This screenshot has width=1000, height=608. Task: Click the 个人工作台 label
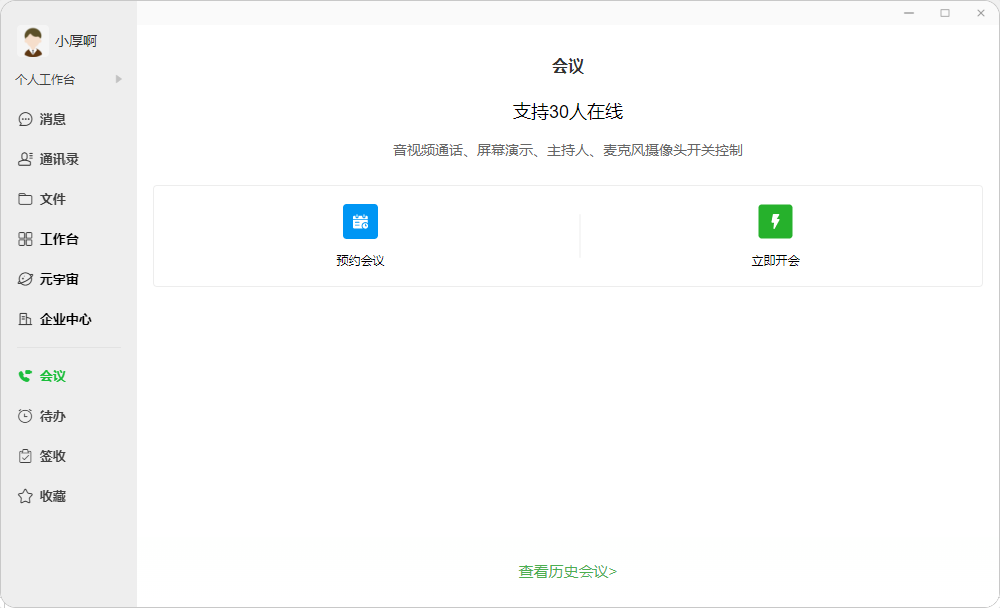coord(45,79)
